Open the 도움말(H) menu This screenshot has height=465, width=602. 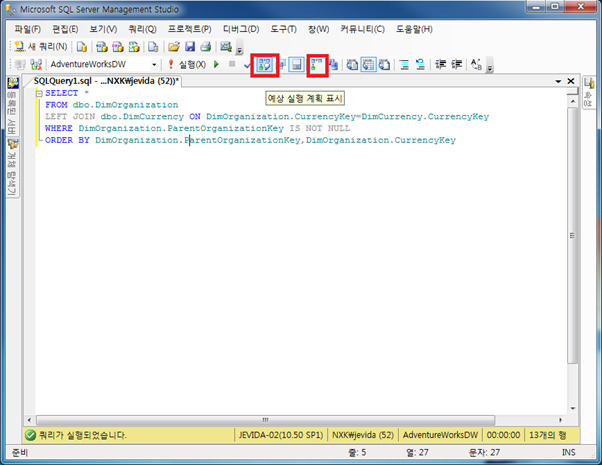[x=414, y=29]
